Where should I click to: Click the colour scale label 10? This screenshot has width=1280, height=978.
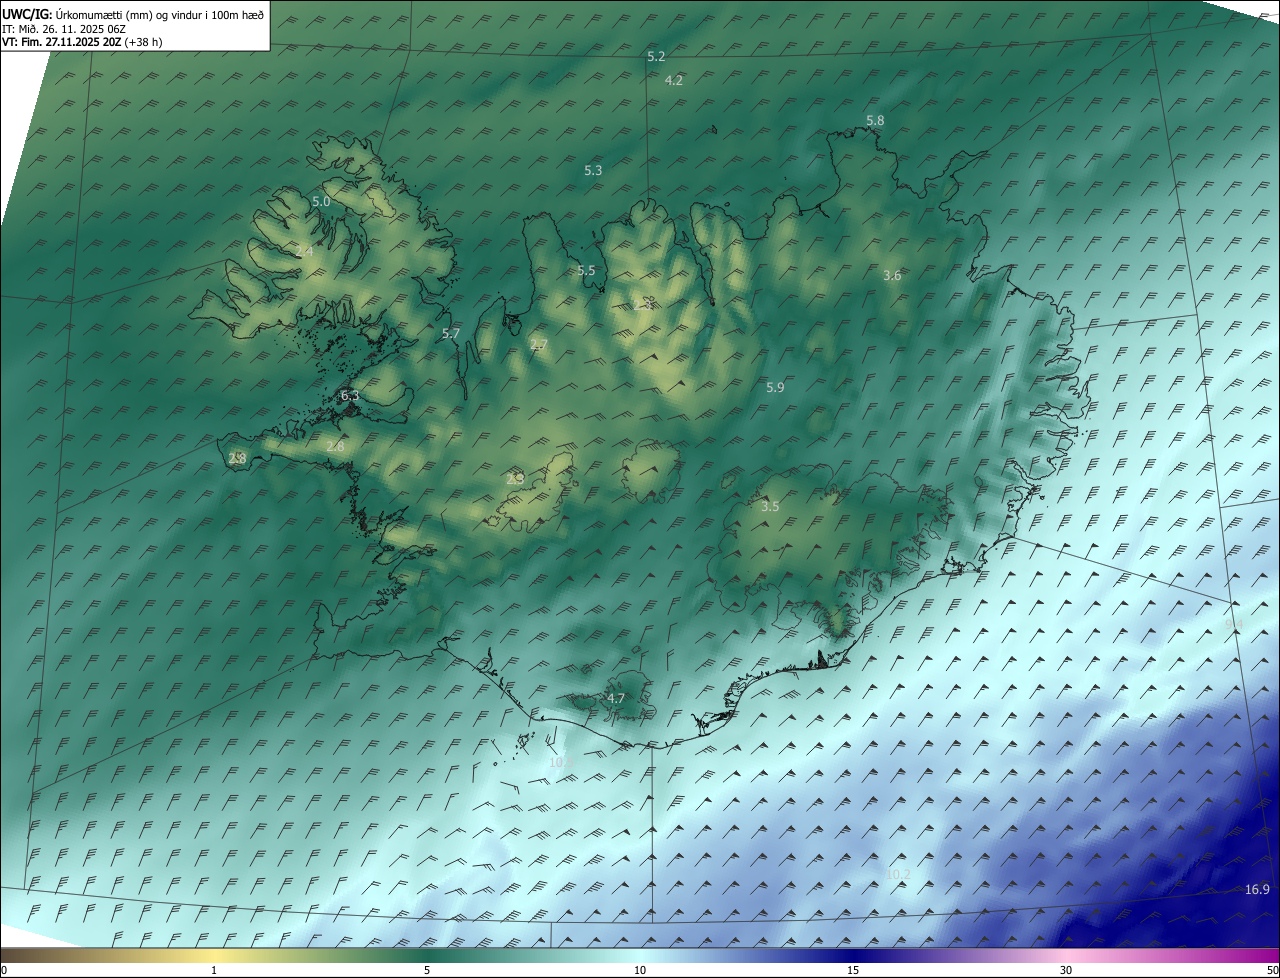[640, 970]
